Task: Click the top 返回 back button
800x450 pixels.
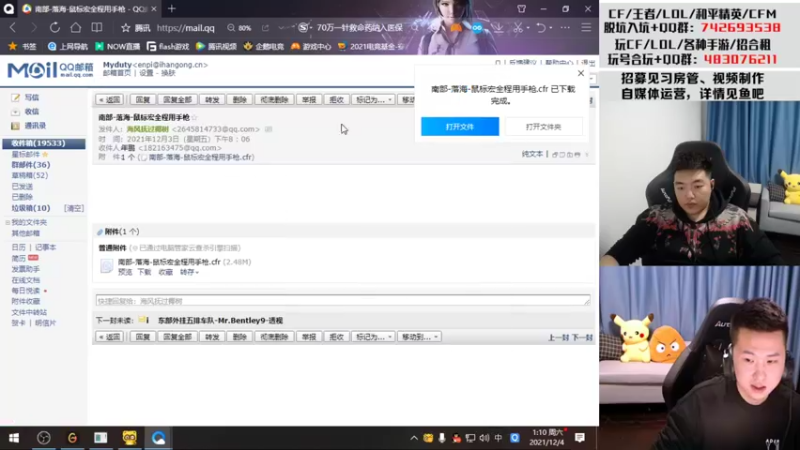Action: (109, 99)
